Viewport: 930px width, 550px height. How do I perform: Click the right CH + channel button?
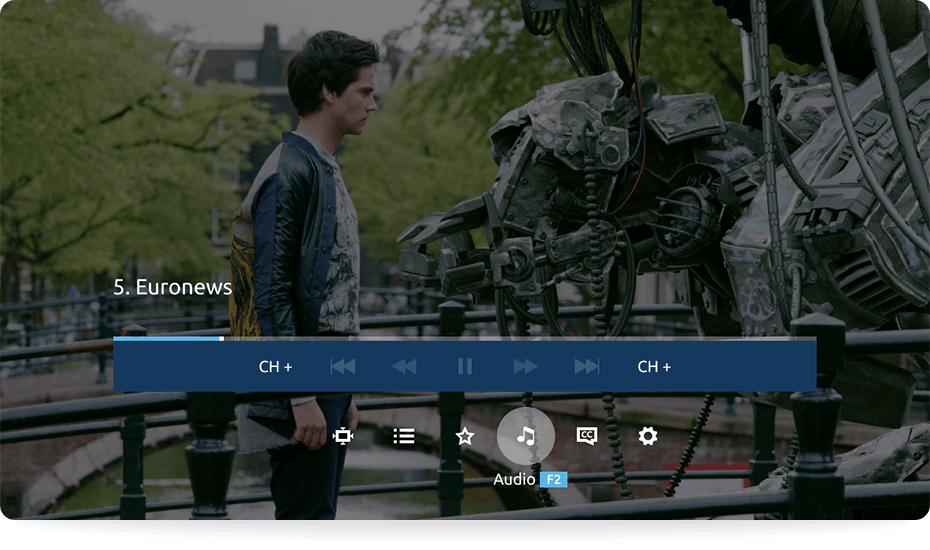654,367
